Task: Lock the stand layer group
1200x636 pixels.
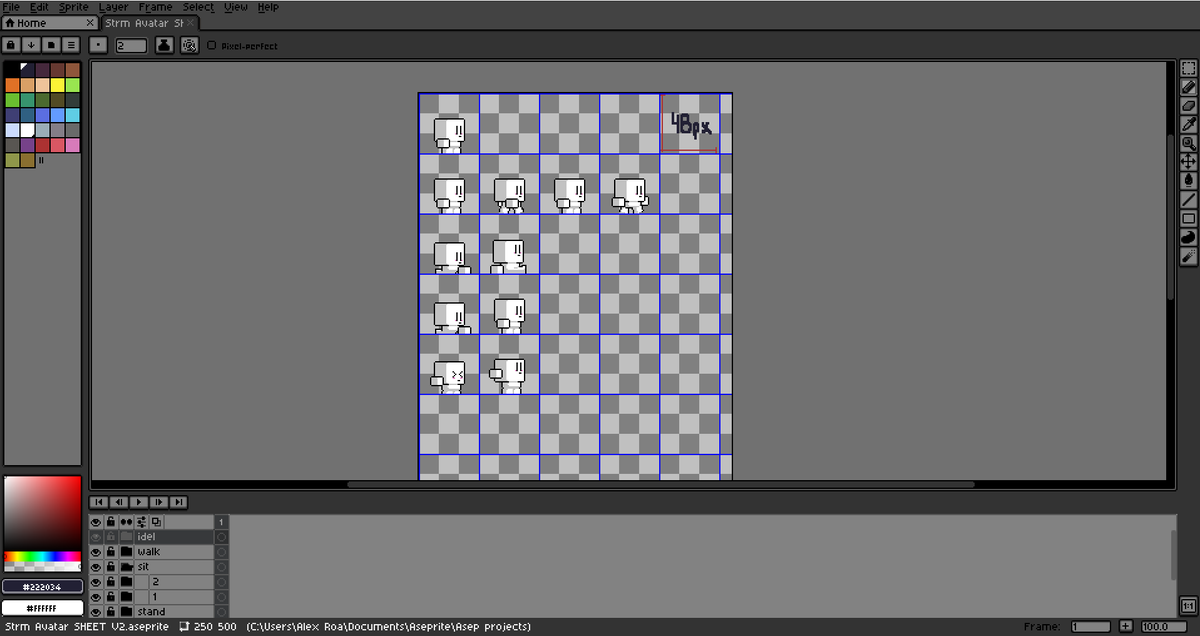Action: tap(111, 612)
